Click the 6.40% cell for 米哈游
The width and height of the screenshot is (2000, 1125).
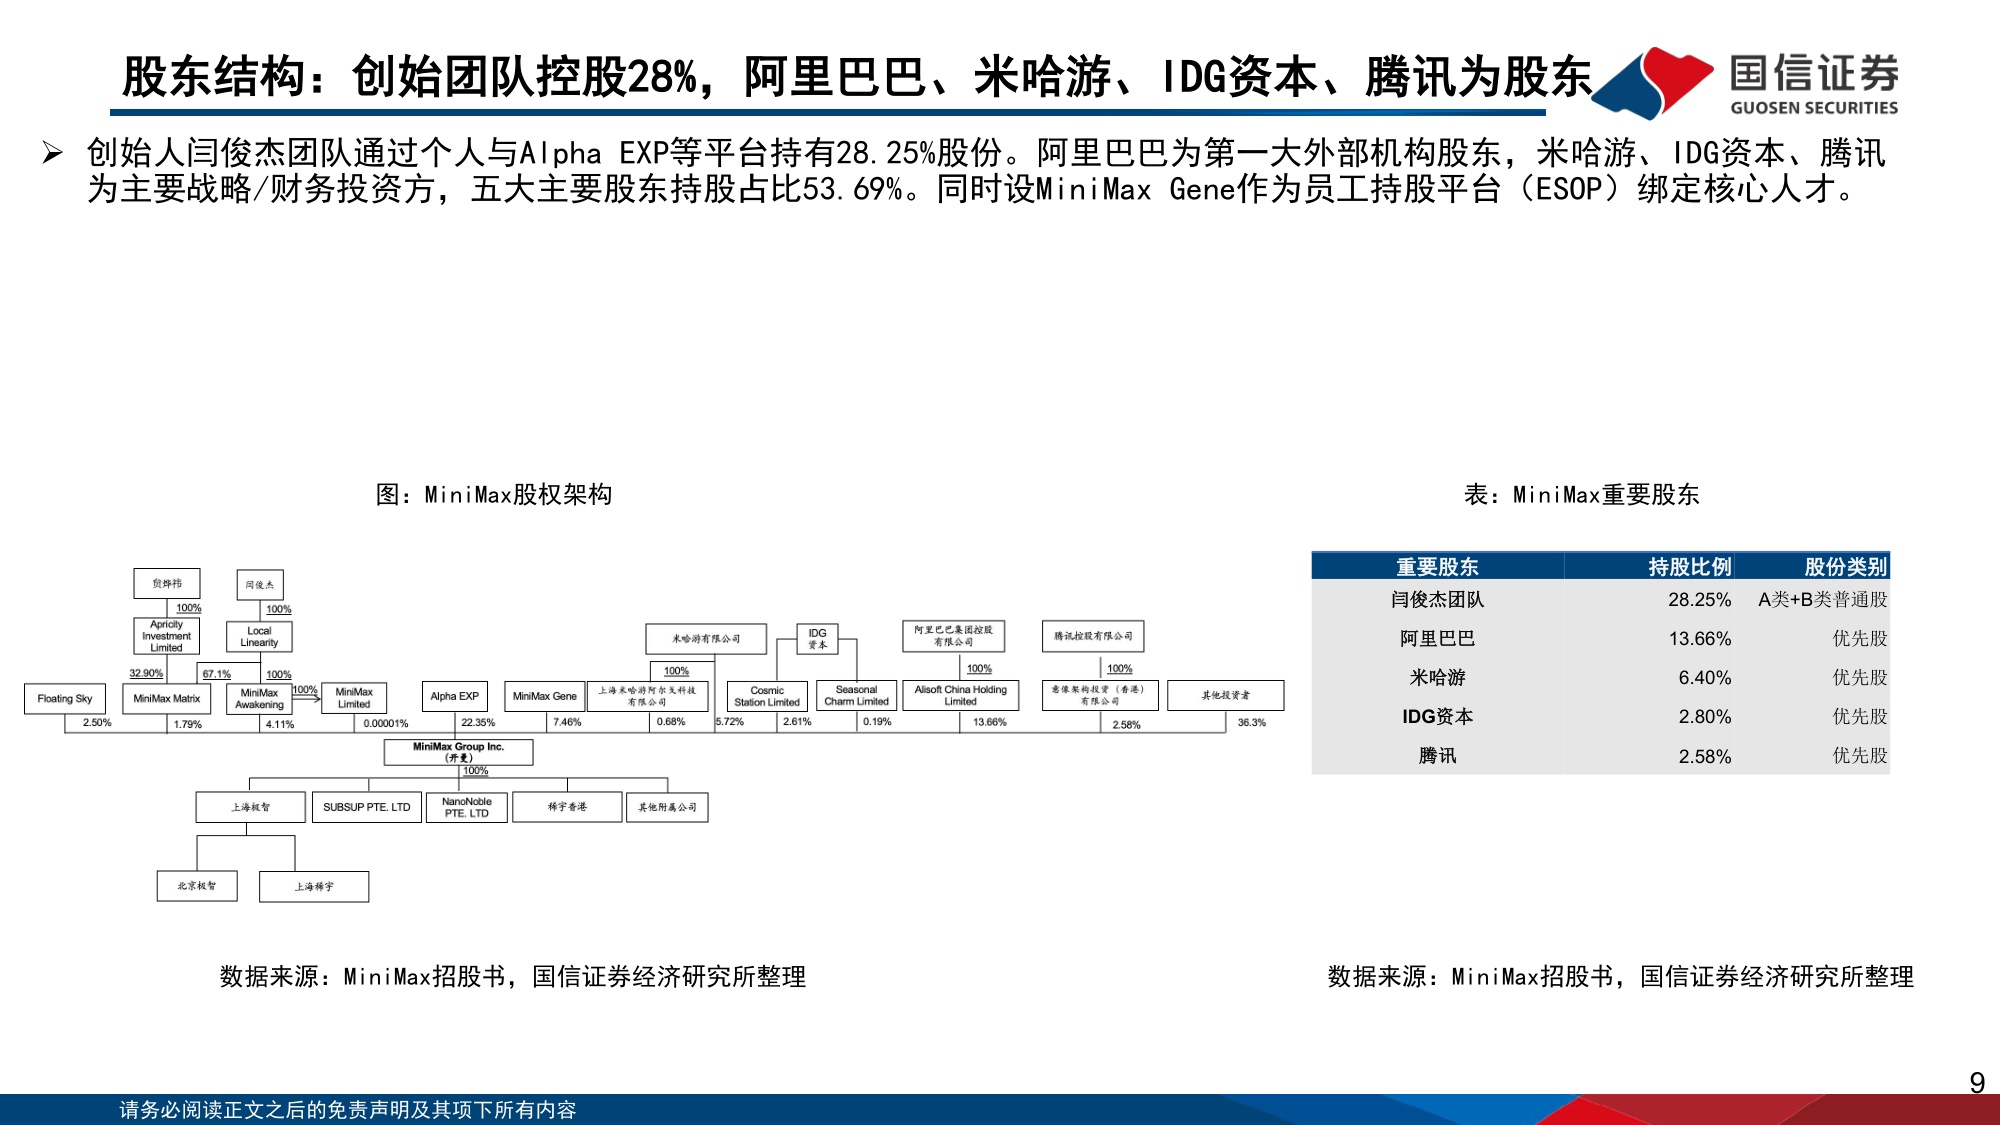[1704, 678]
